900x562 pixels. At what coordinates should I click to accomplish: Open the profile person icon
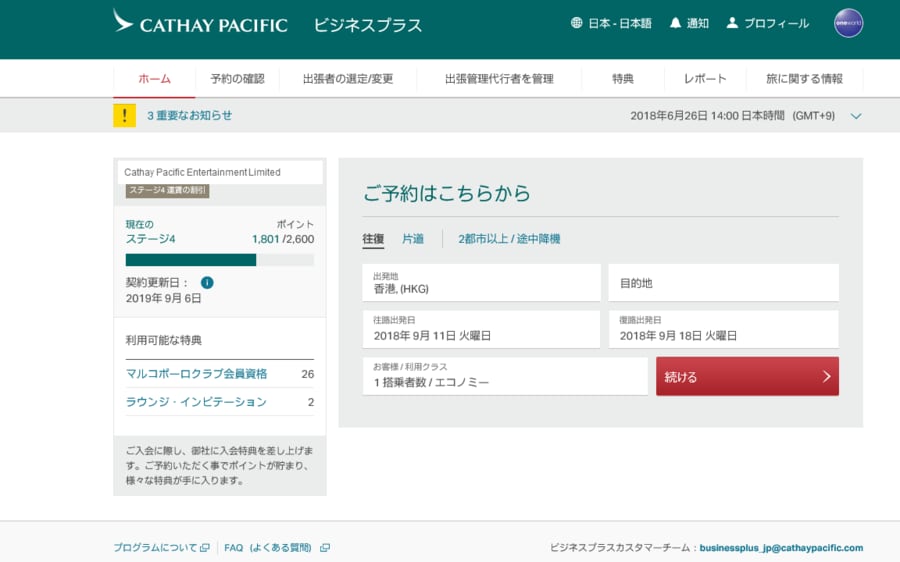click(732, 23)
